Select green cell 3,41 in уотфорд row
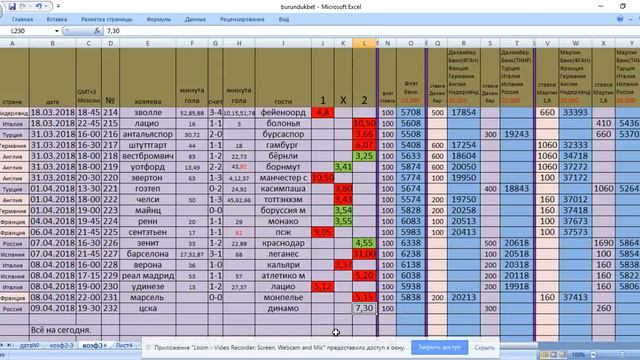The height and width of the screenshot is (360, 640). tap(343, 167)
